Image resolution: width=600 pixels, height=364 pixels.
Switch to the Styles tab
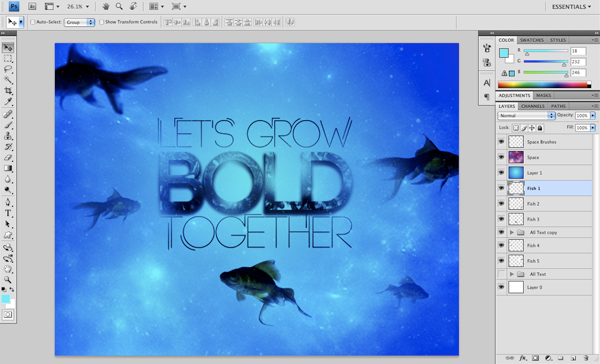[558, 40]
